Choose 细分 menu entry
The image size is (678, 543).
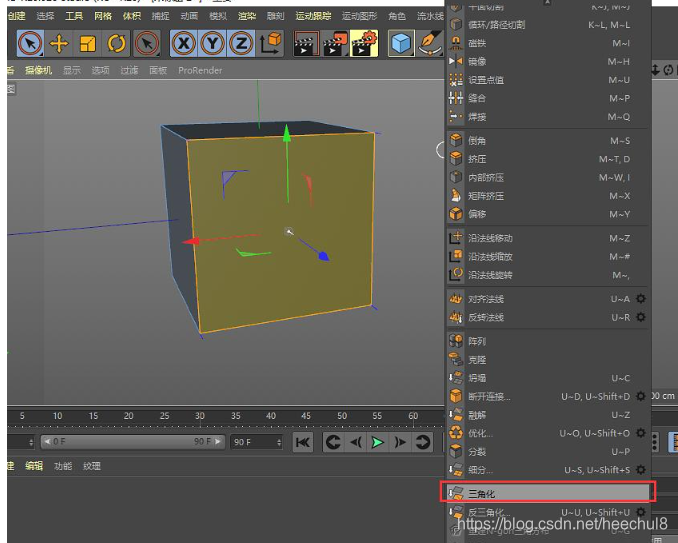[x=548, y=470]
